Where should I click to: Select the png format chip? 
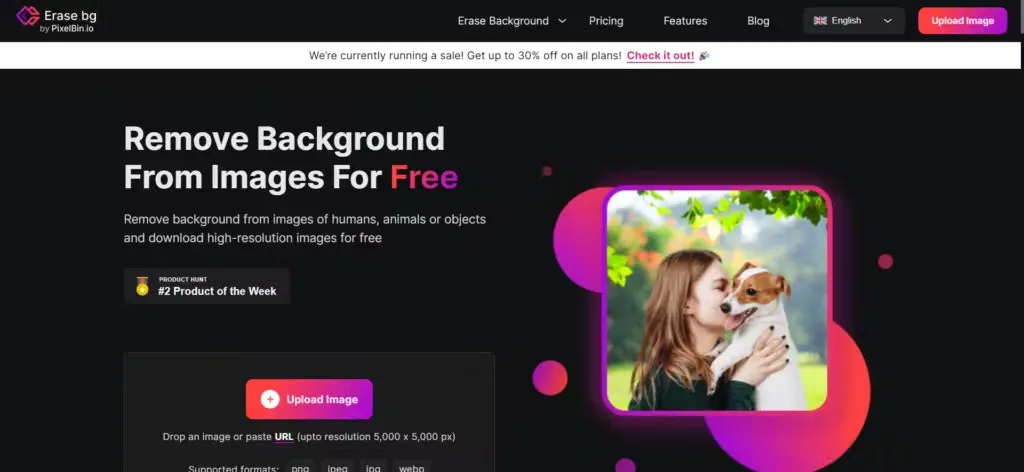(300, 467)
